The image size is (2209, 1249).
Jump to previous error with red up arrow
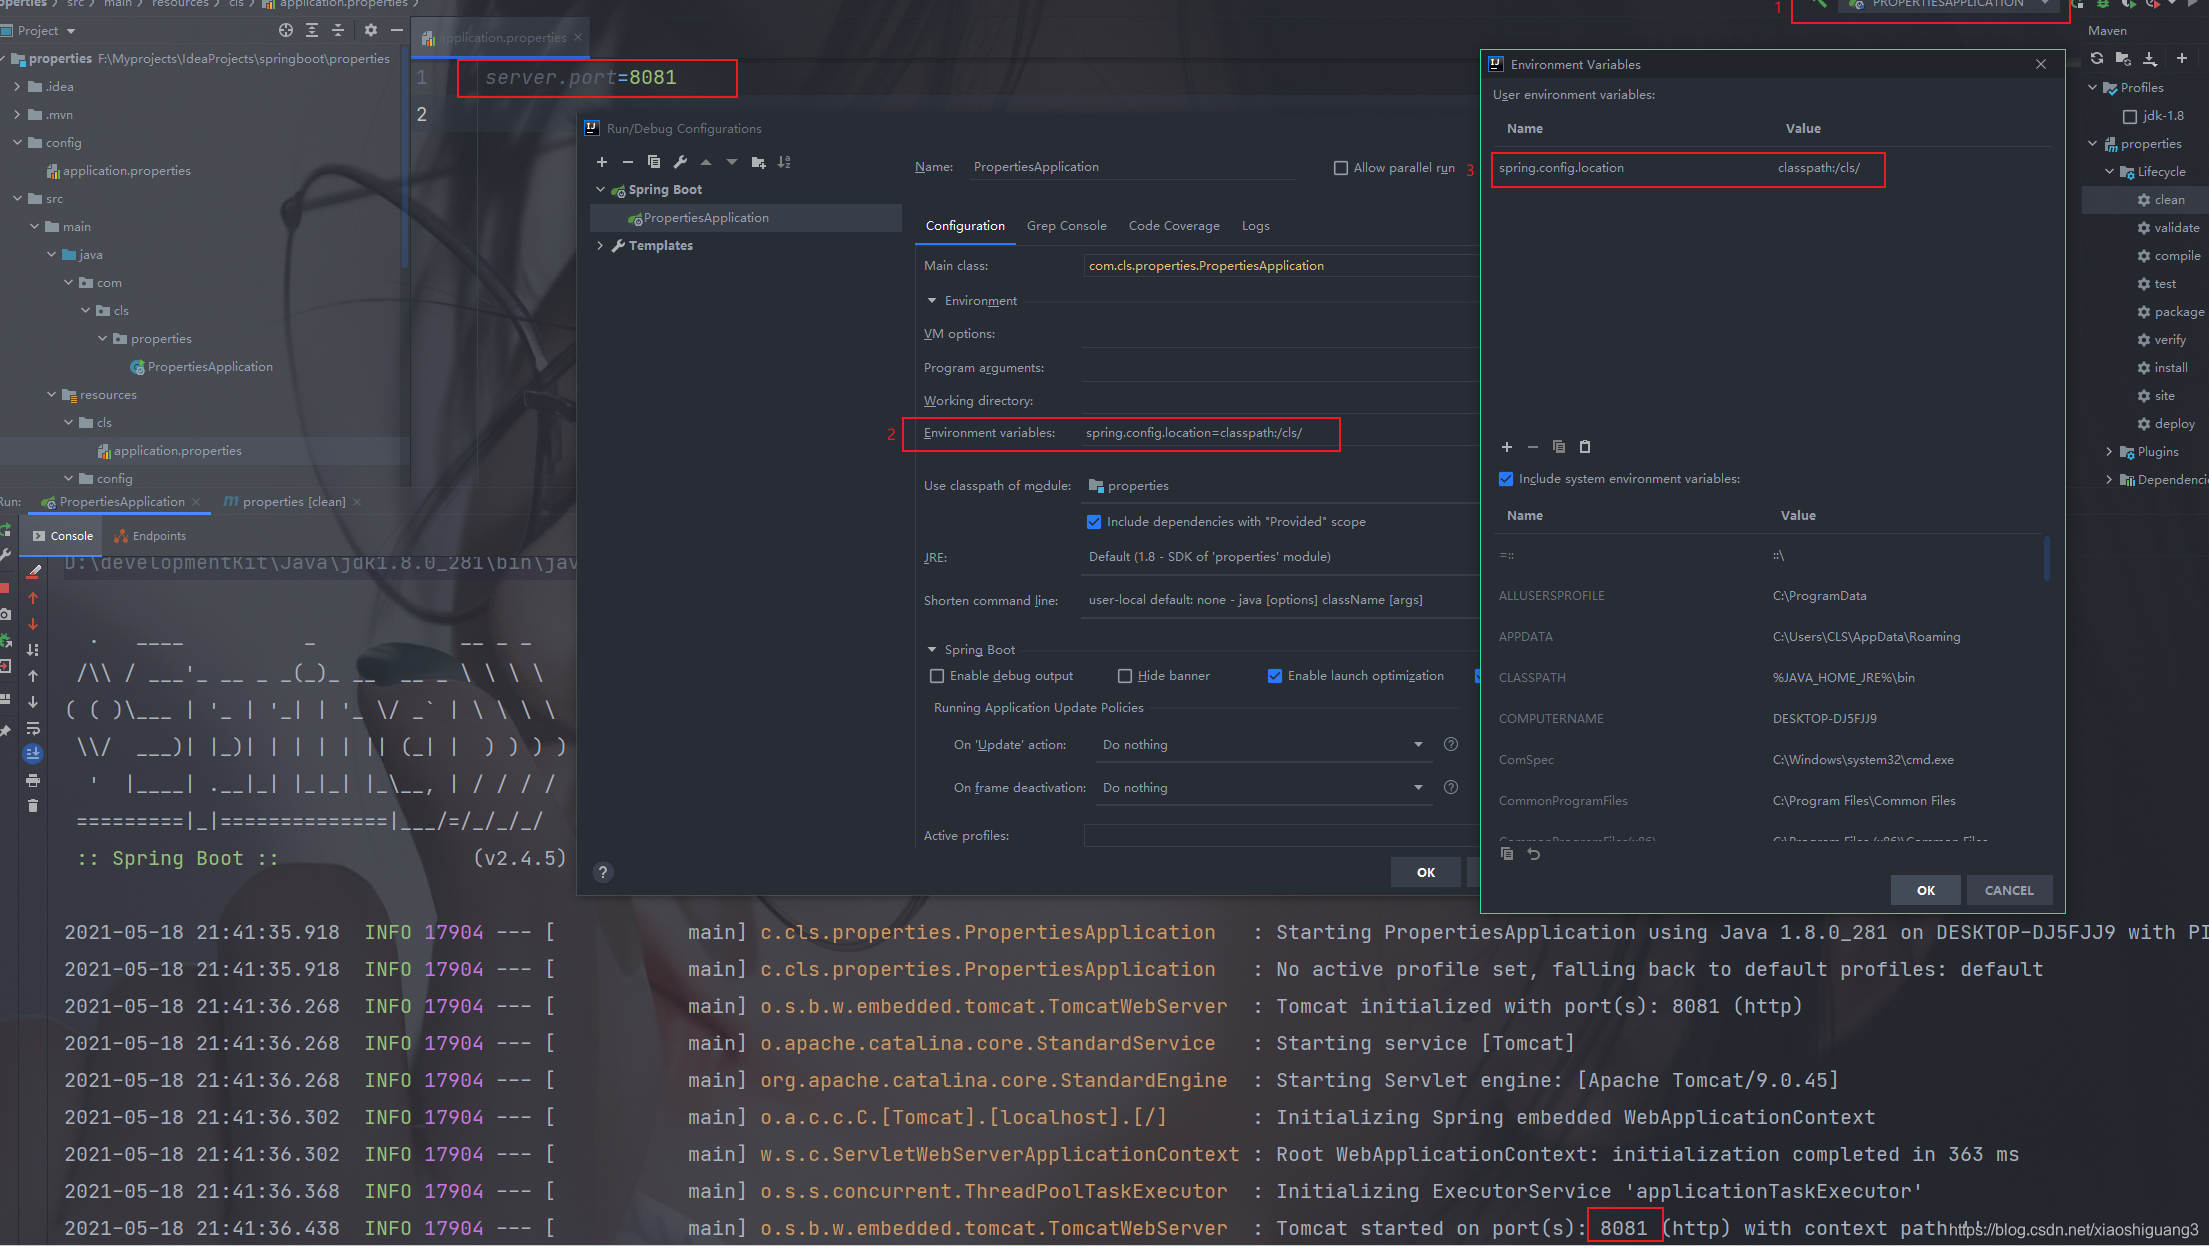point(33,598)
